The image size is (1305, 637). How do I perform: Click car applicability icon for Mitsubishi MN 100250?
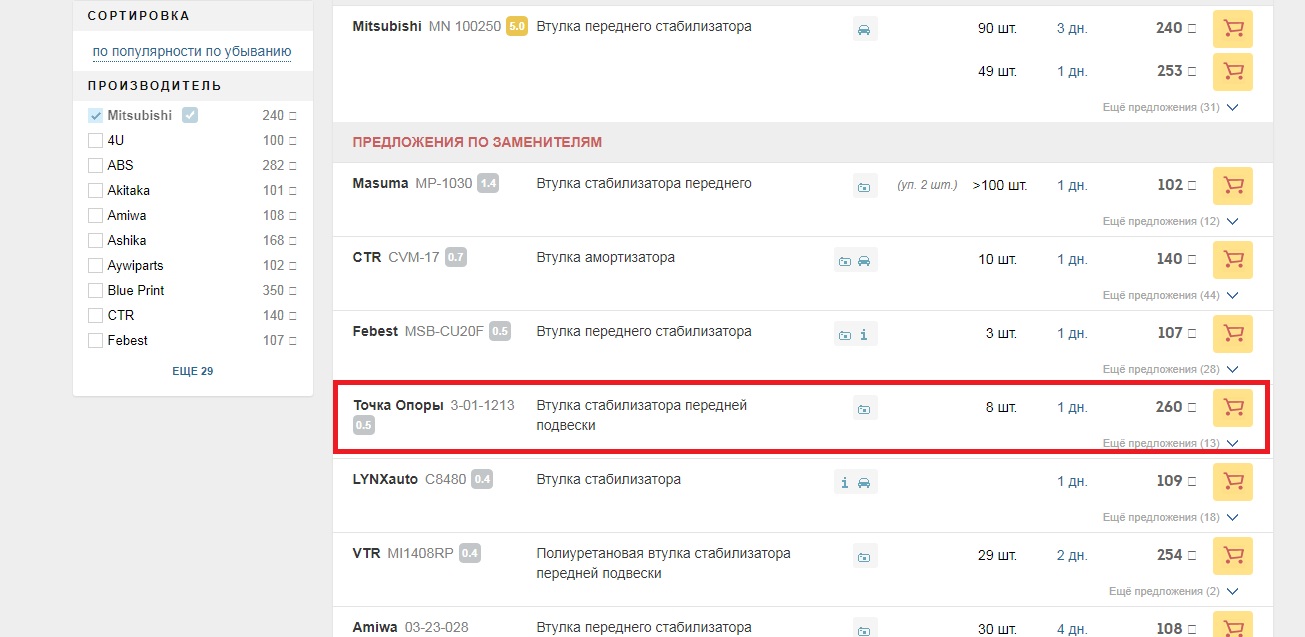865,29
